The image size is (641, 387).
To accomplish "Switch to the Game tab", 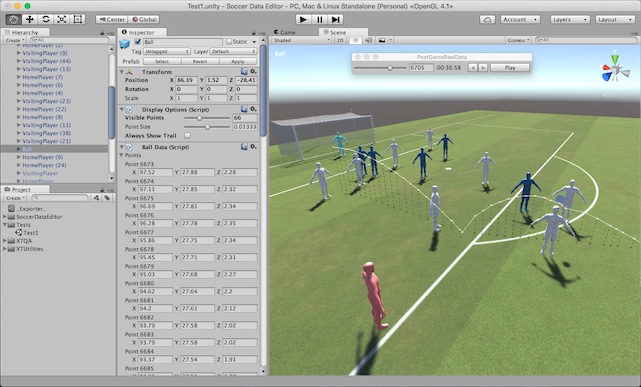I will (x=285, y=32).
